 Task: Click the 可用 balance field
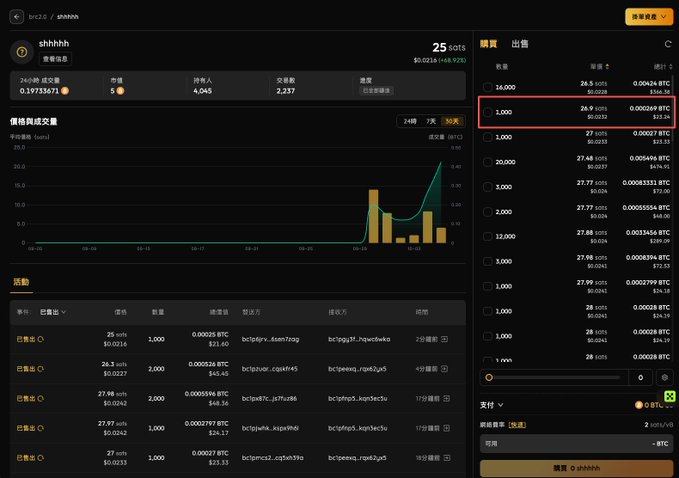pyautogui.click(x=576, y=444)
